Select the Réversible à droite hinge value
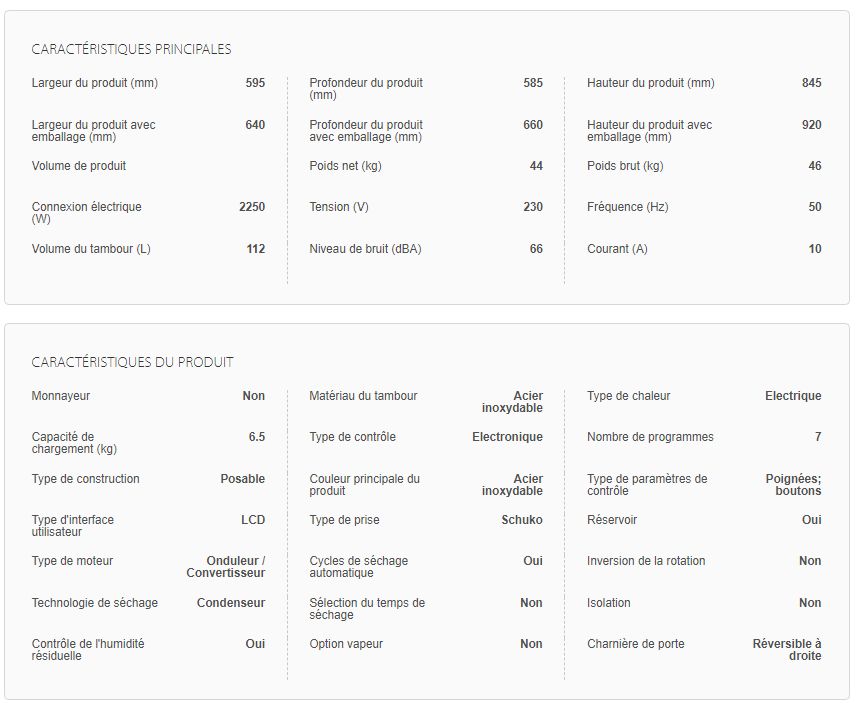 click(787, 650)
